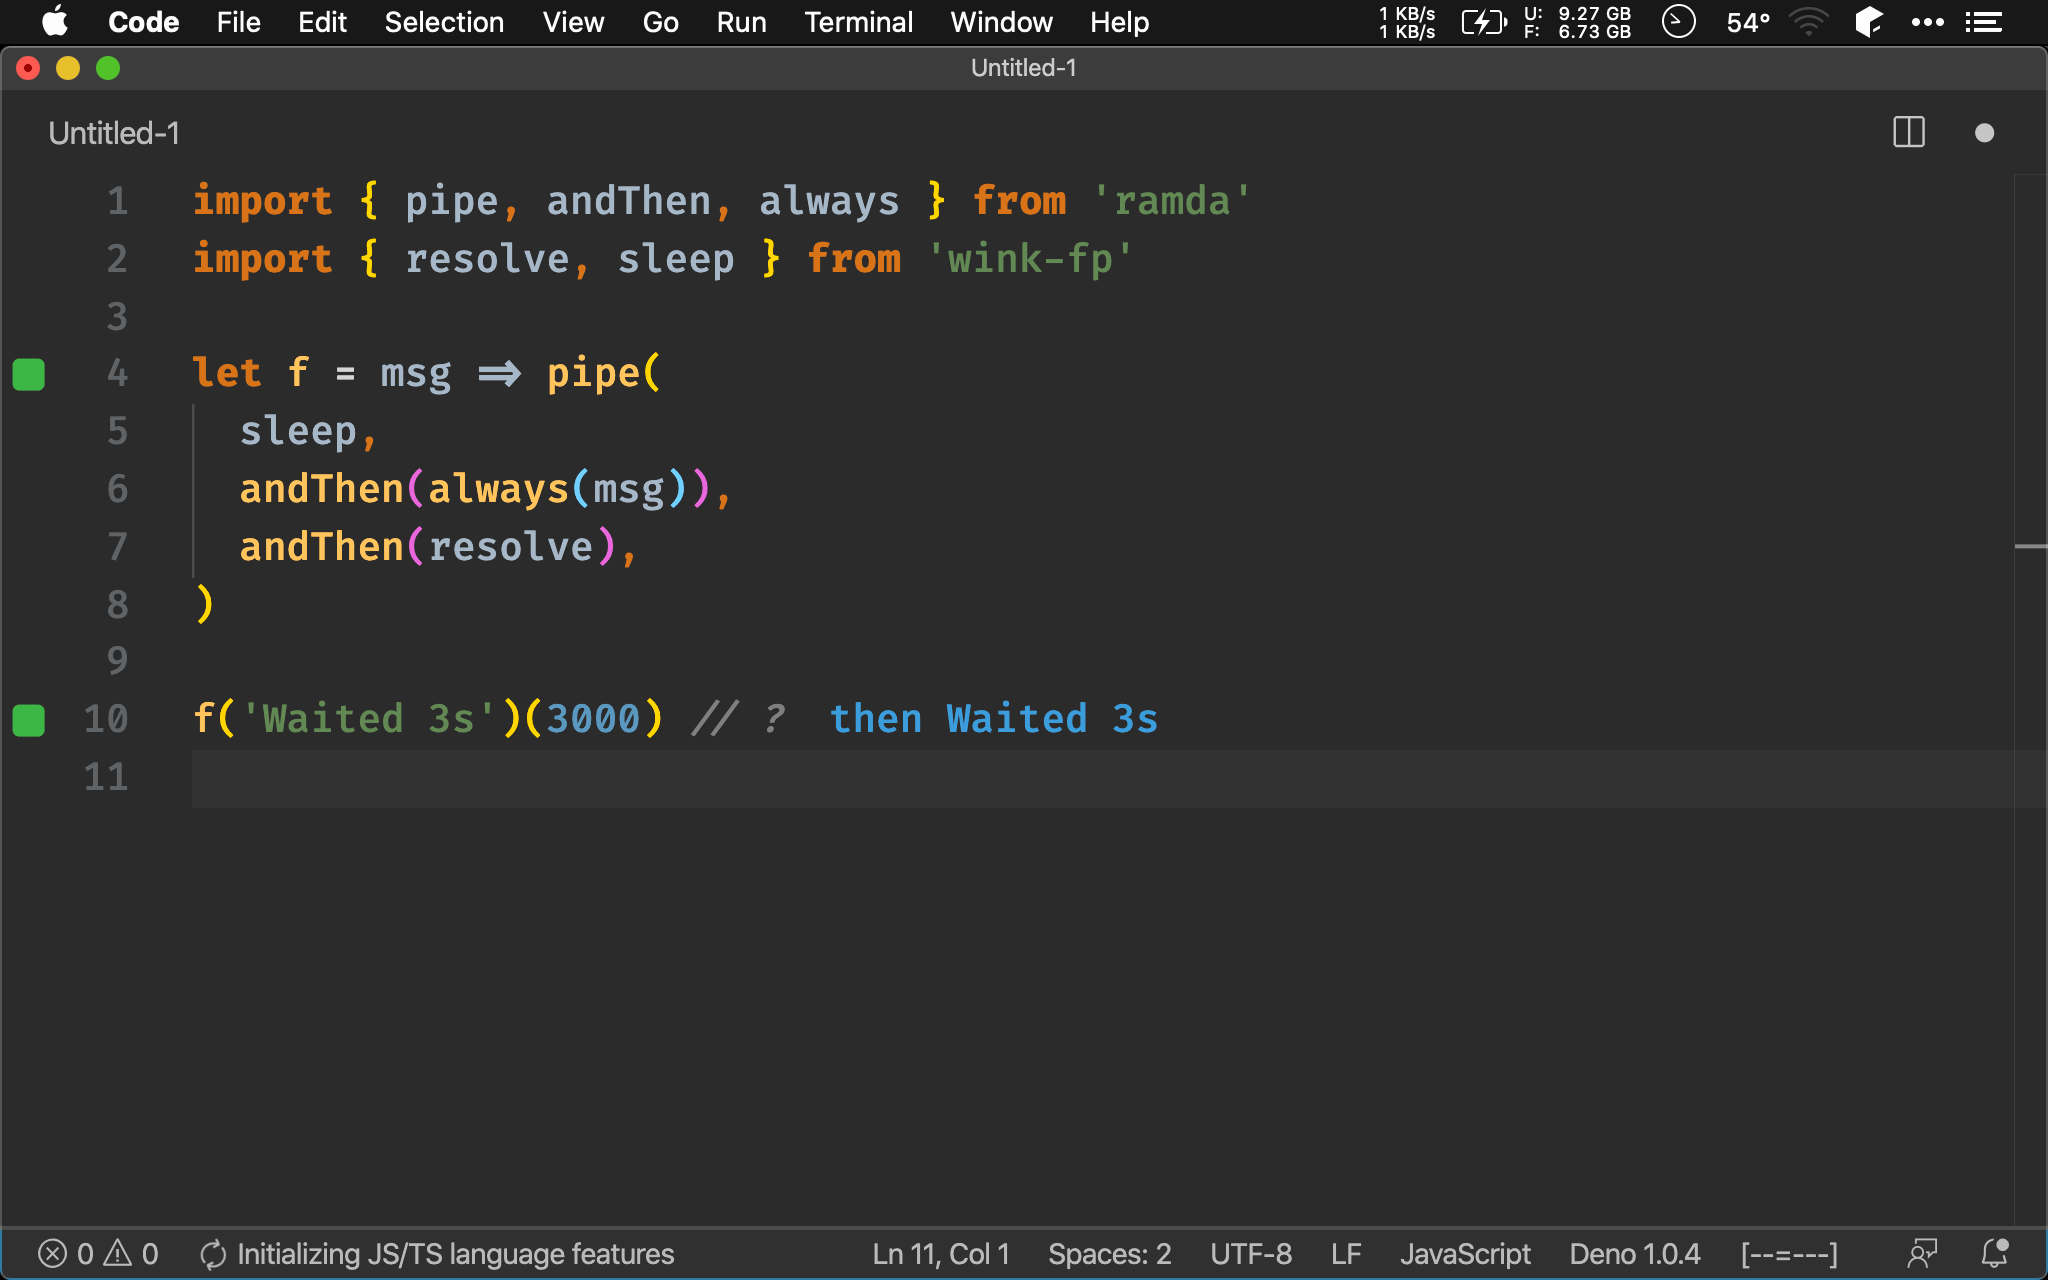Open the Selection menu

[444, 22]
